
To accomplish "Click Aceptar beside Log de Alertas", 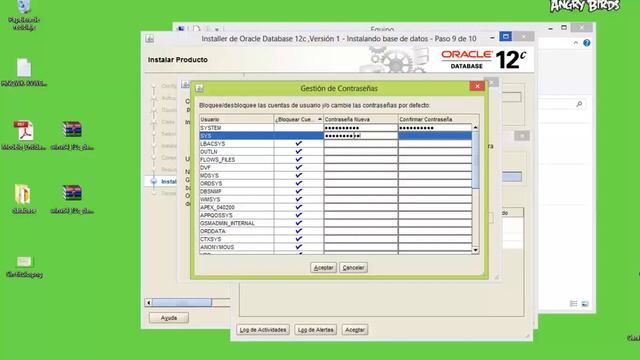I will coord(355,330).
